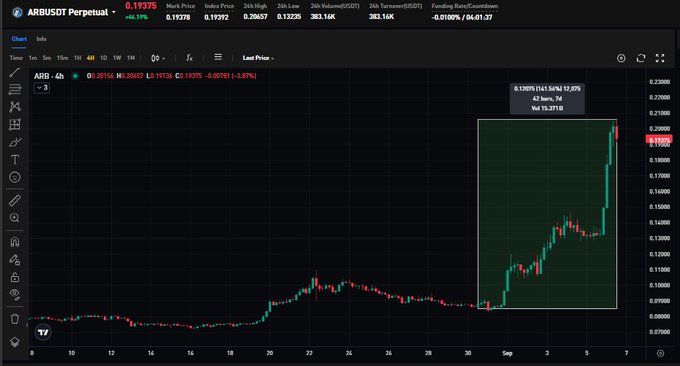Toggle magnet mode for drawings
Screen dimensions: 680x366
tap(15, 242)
